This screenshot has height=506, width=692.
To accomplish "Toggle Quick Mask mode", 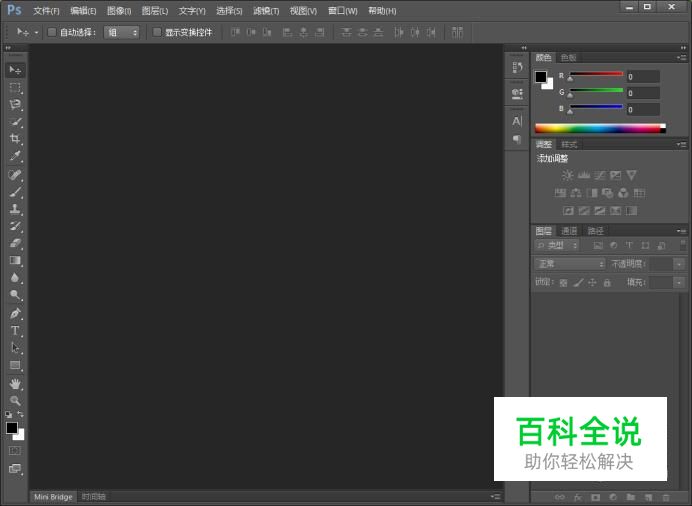I will 15,451.
